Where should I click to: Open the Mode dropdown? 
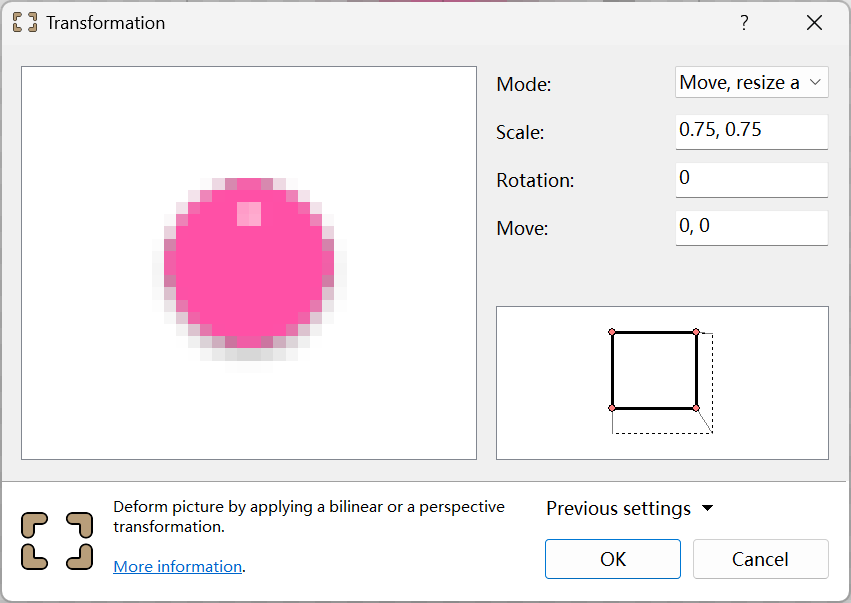tap(752, 83)
